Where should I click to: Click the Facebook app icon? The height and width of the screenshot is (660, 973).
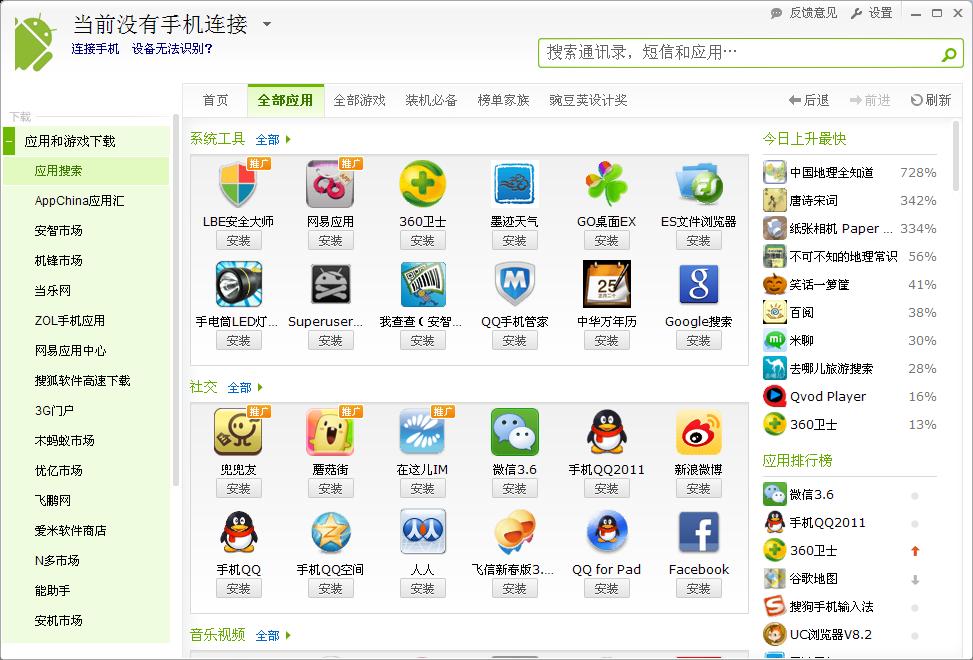pyautogui.click(x=697, y=531)
